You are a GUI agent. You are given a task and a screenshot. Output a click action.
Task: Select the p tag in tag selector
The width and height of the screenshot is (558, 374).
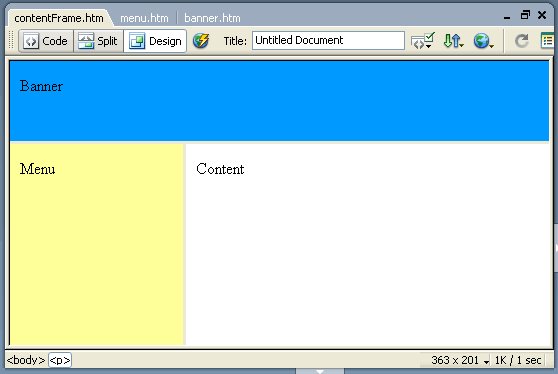coord(60,360)
